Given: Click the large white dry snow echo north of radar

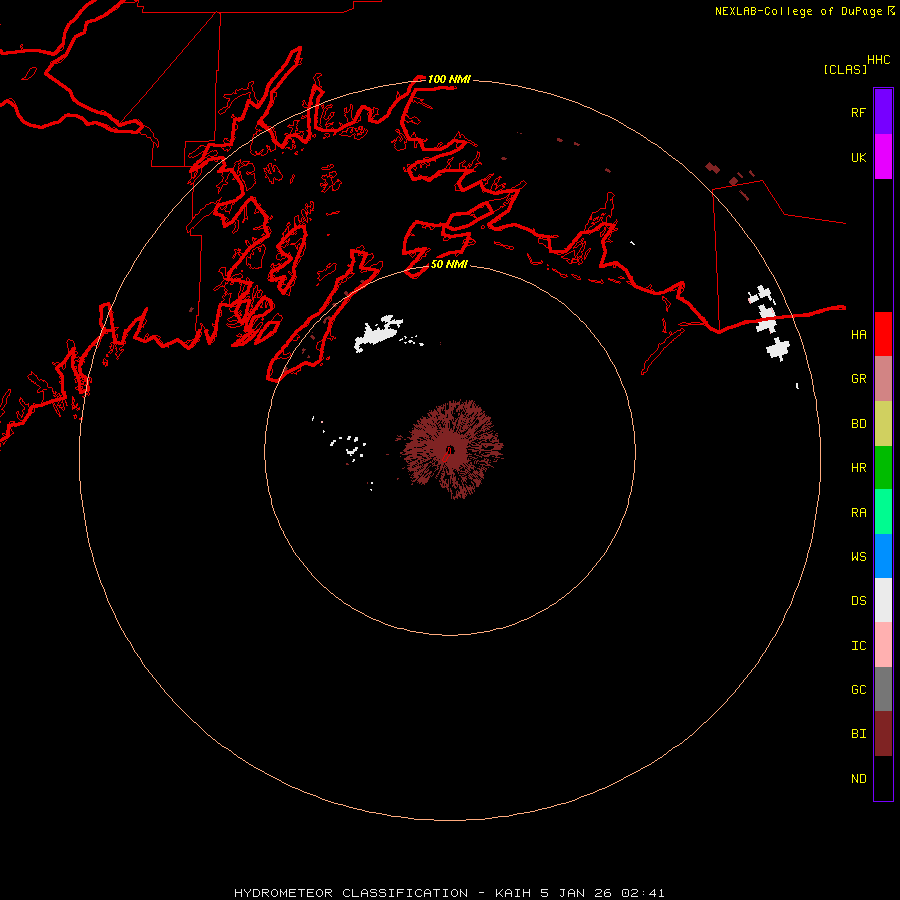Looking at the screenshot, I should 378,333.
